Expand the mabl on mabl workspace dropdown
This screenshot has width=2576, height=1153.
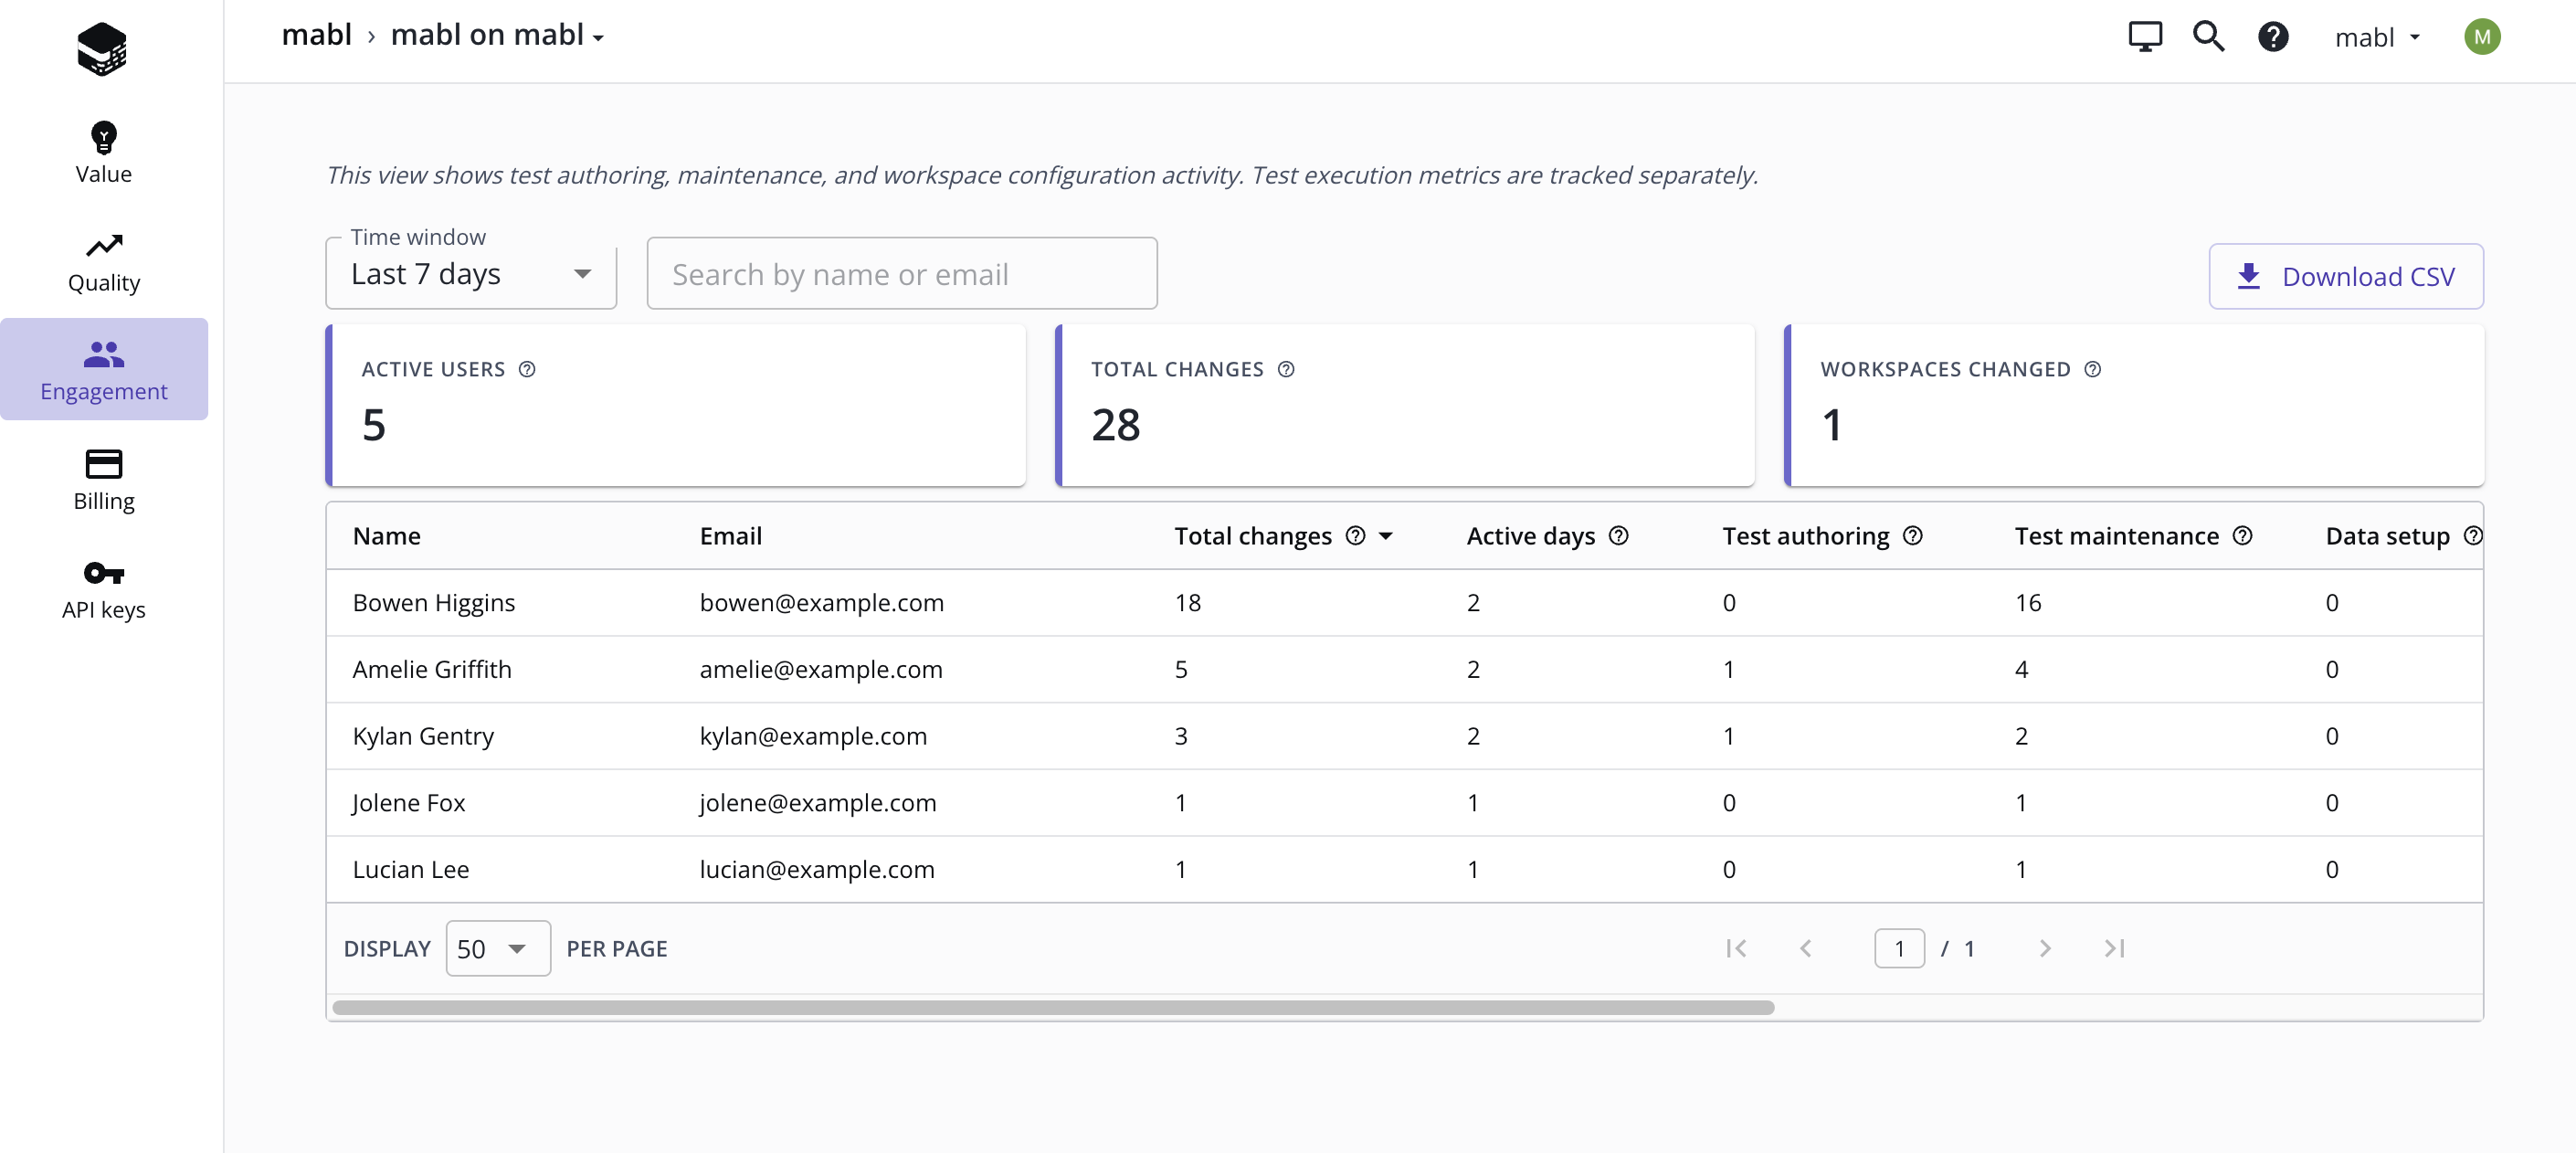pyautogui.click(x=497, y=35)
